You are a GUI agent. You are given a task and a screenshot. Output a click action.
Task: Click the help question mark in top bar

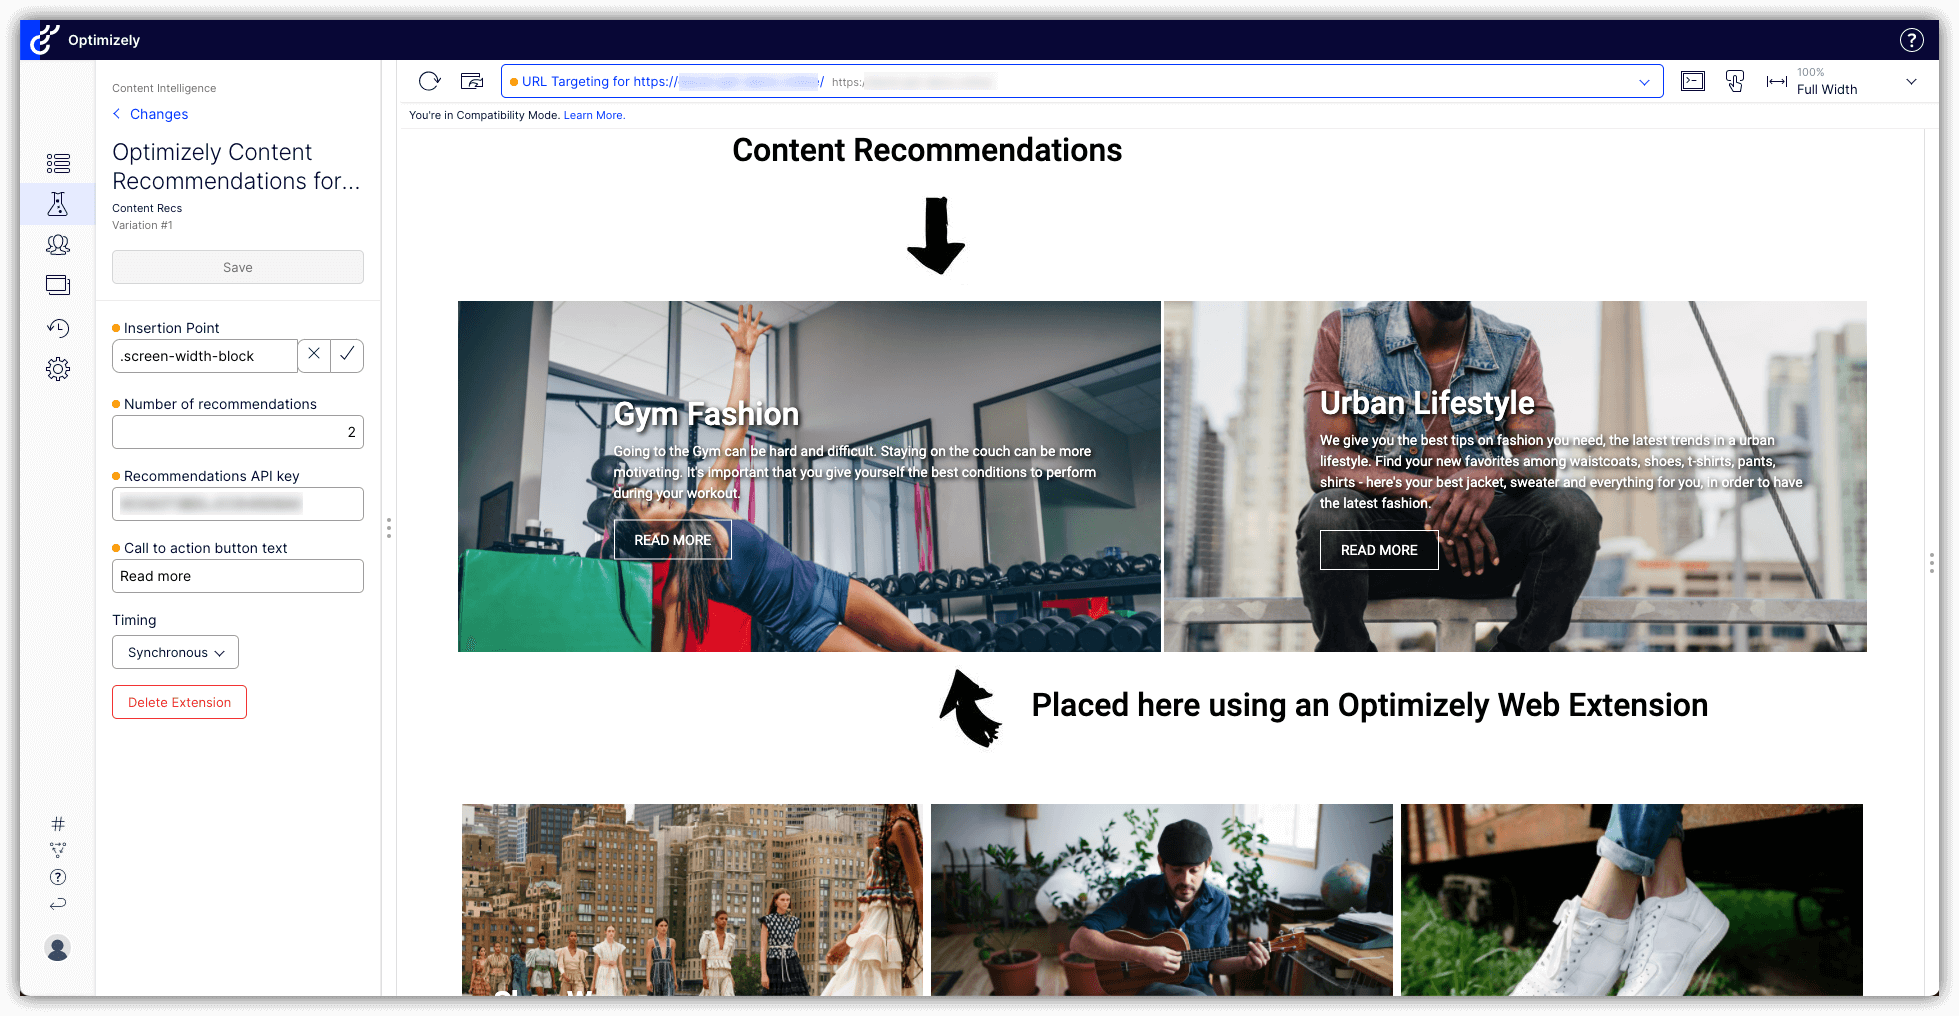pyautogui.click(x=1911, y=40)
